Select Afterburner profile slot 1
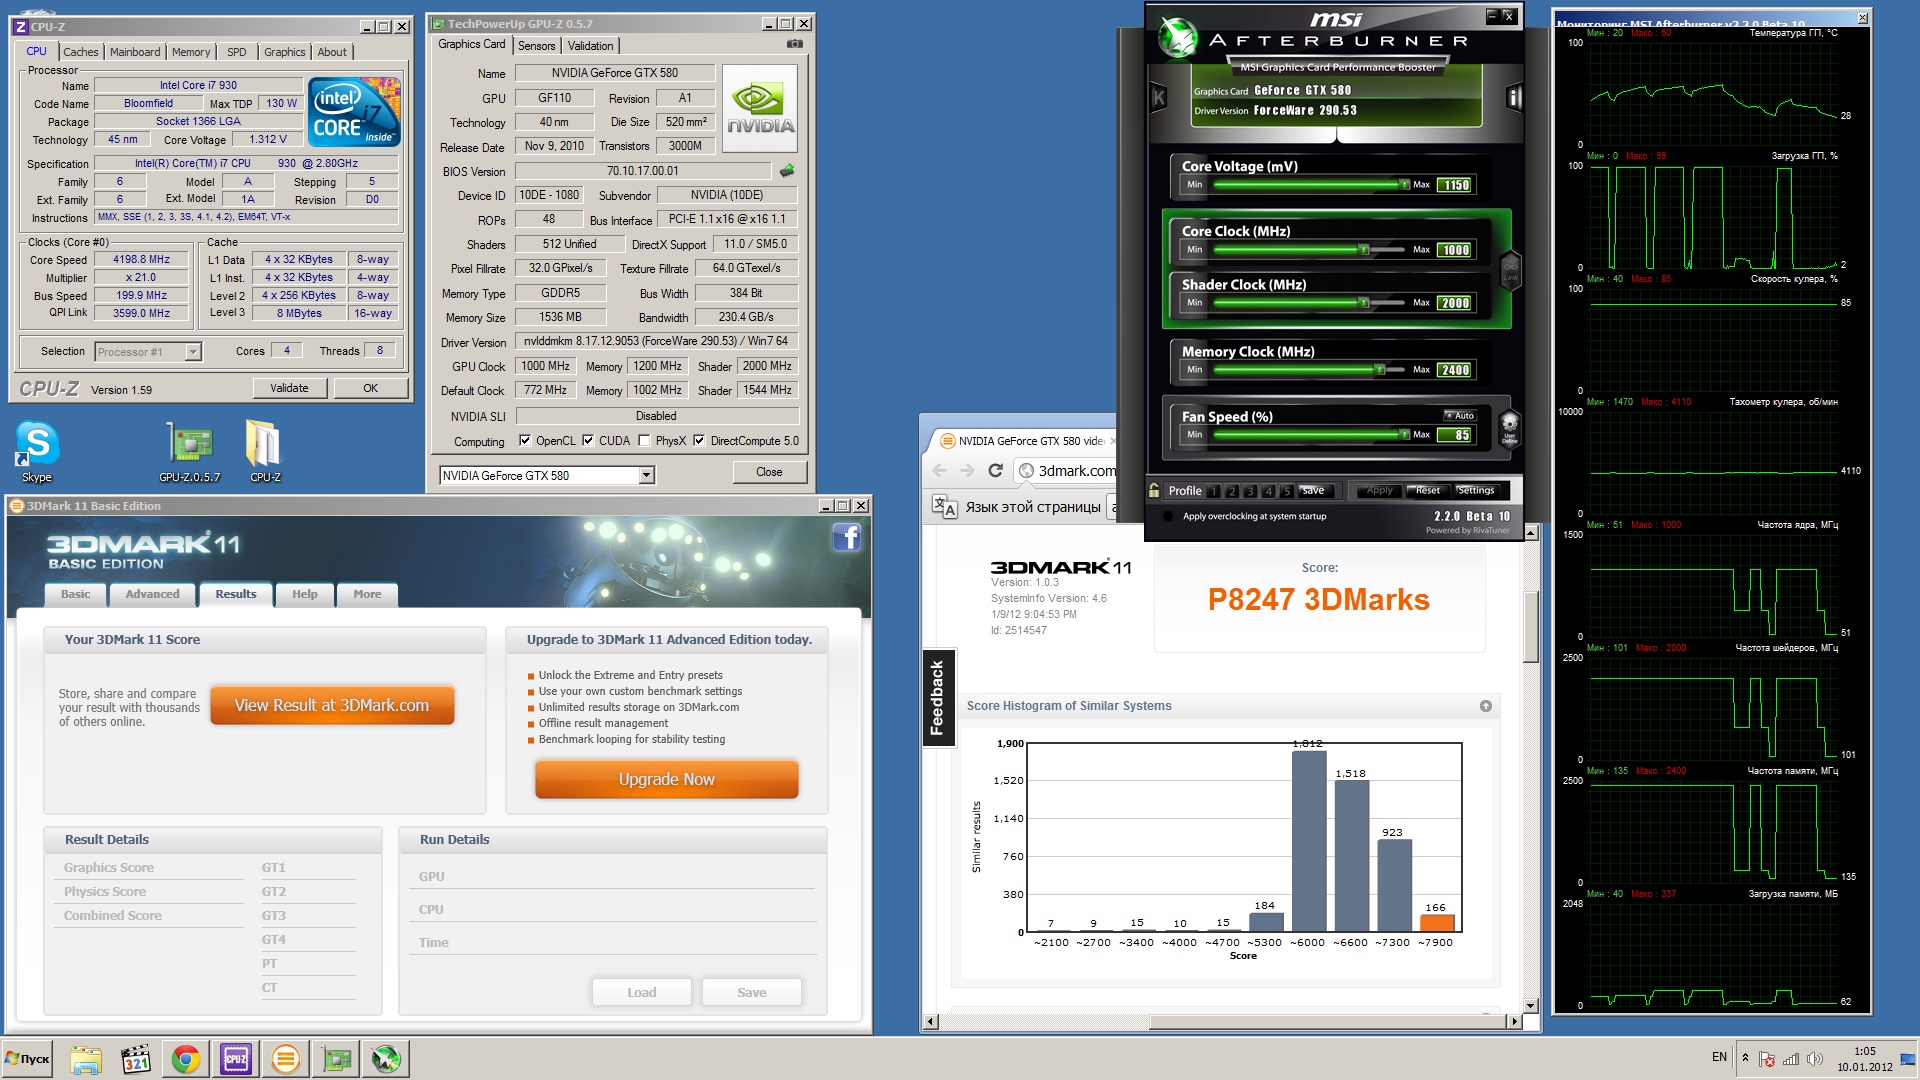Viewport: 1920px width, 1080px height. [1213, 491]
